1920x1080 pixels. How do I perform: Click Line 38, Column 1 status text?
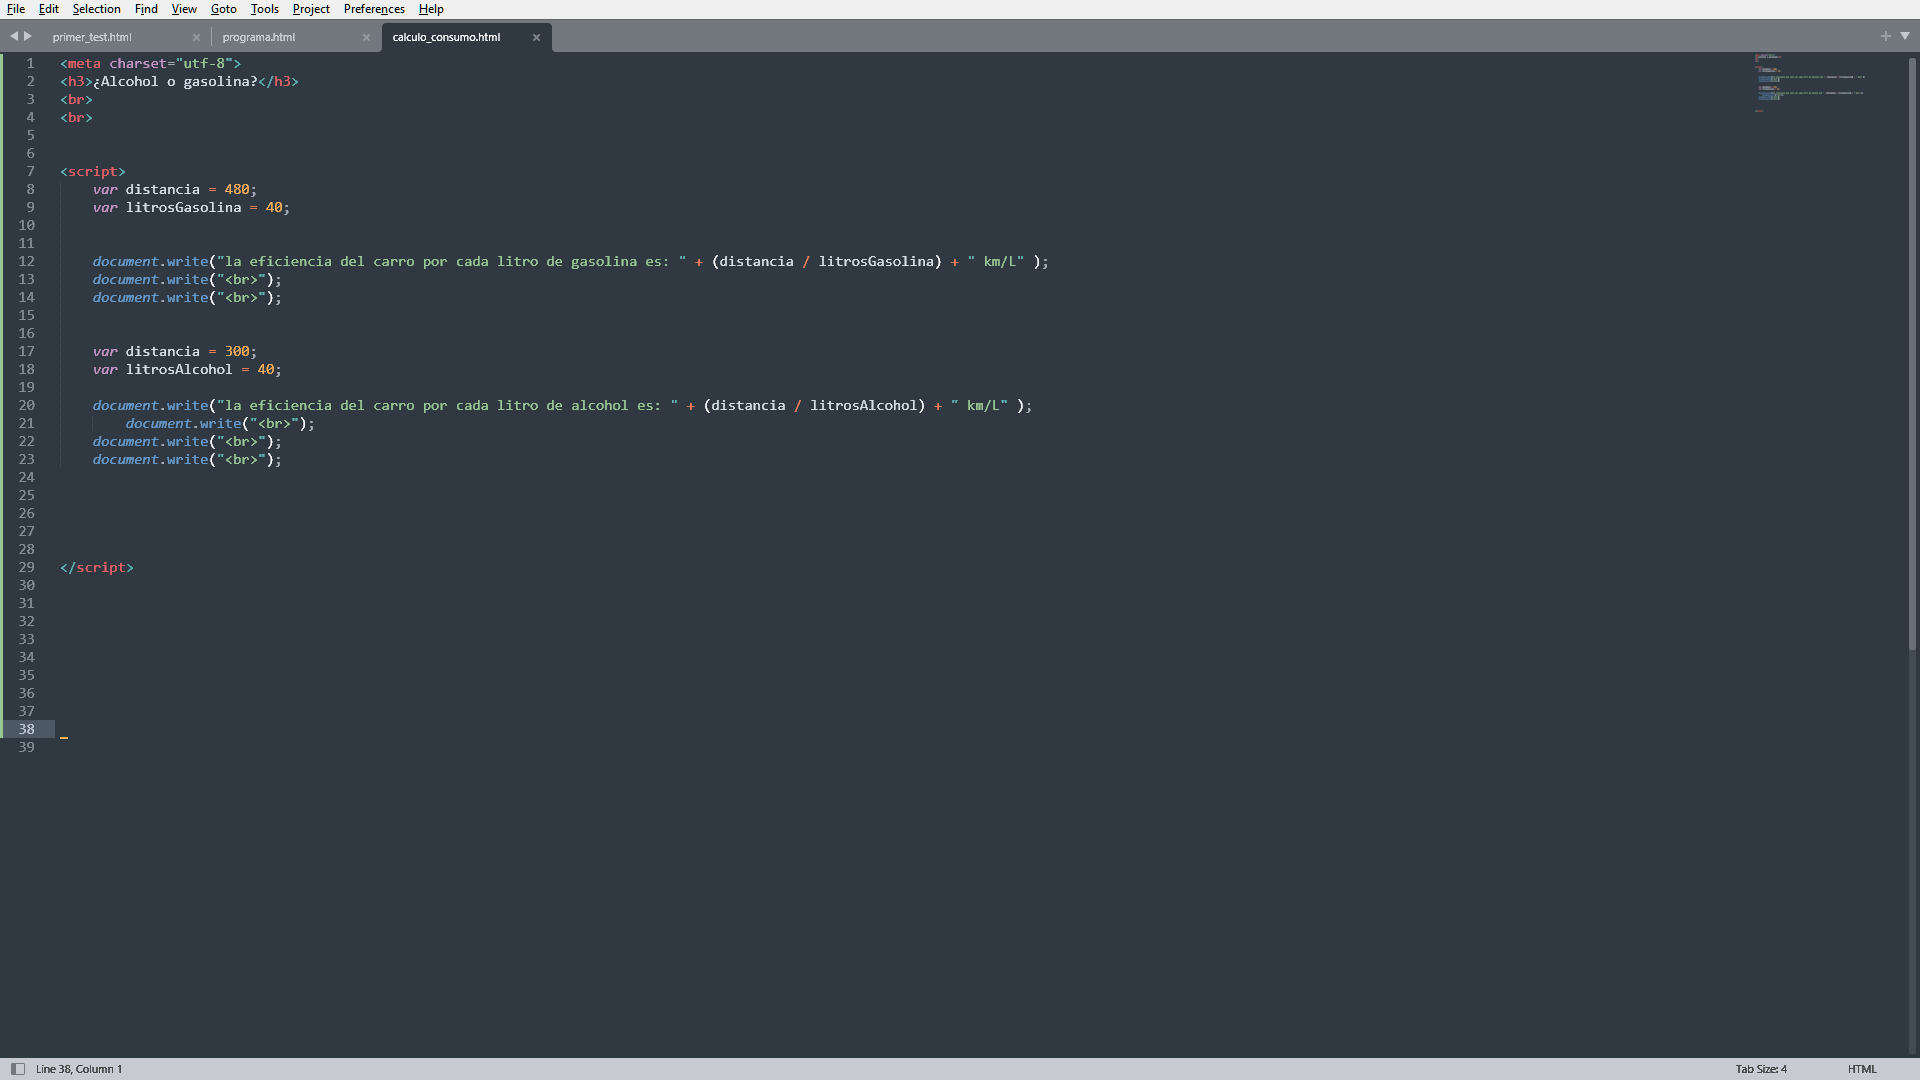(79, 1069)
